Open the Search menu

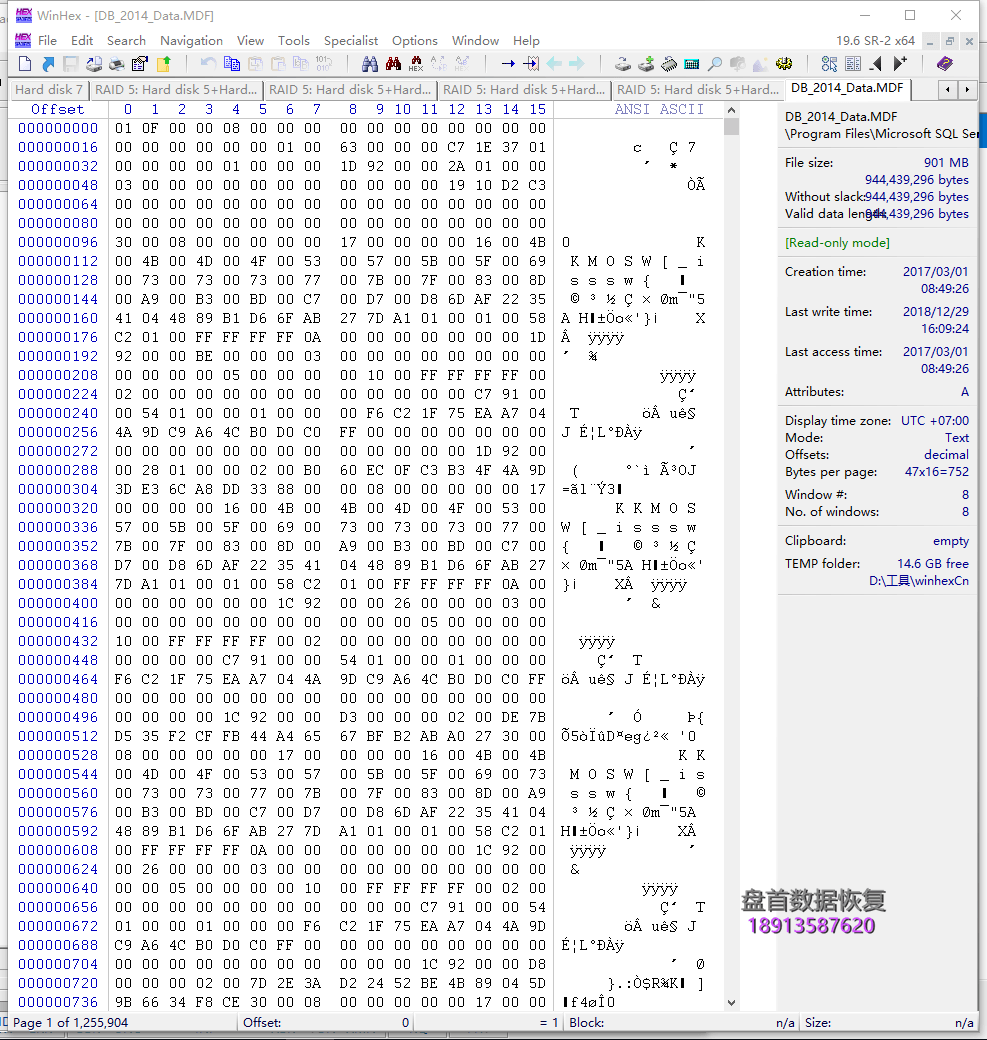126,40
